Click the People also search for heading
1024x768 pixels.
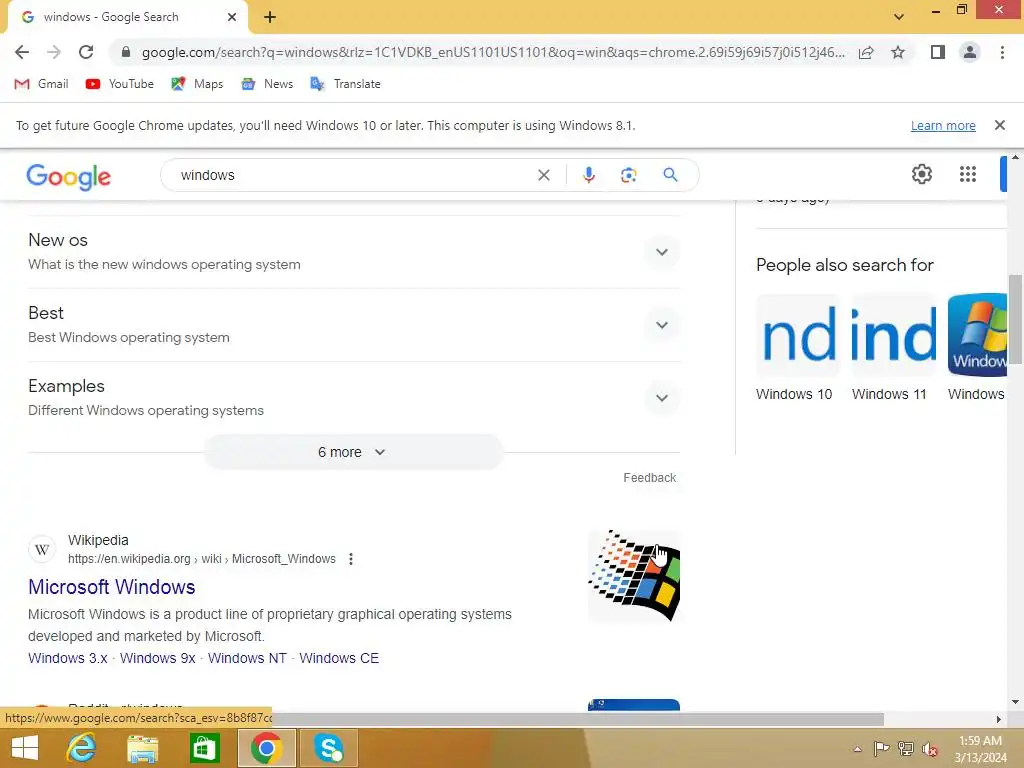click(x=844, y=265)
